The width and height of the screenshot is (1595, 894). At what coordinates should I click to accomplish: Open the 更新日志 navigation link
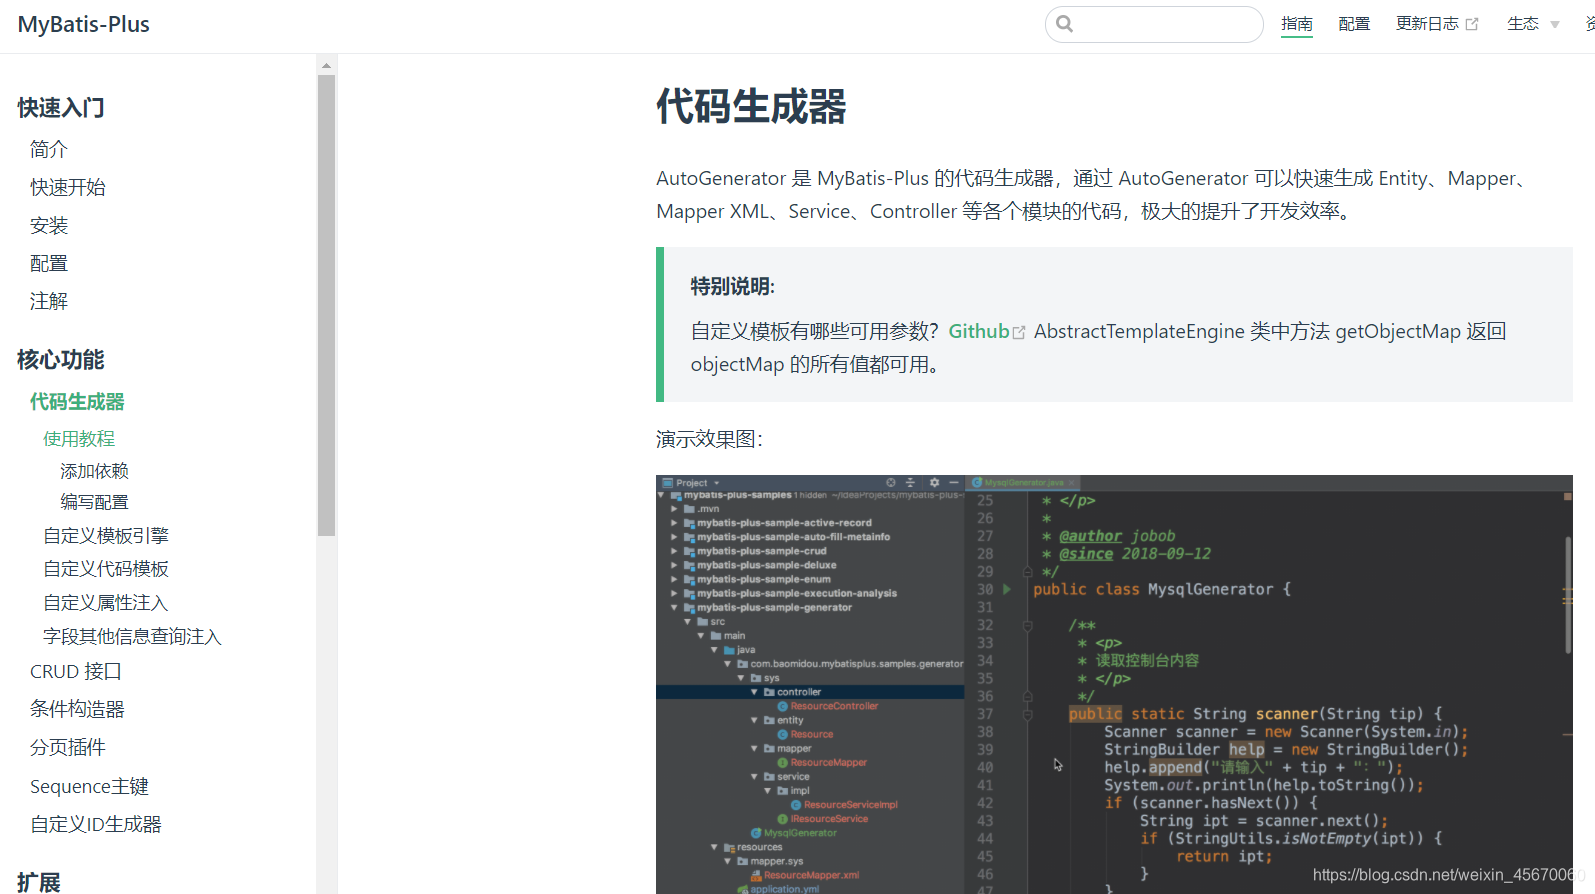point(1427,24)
